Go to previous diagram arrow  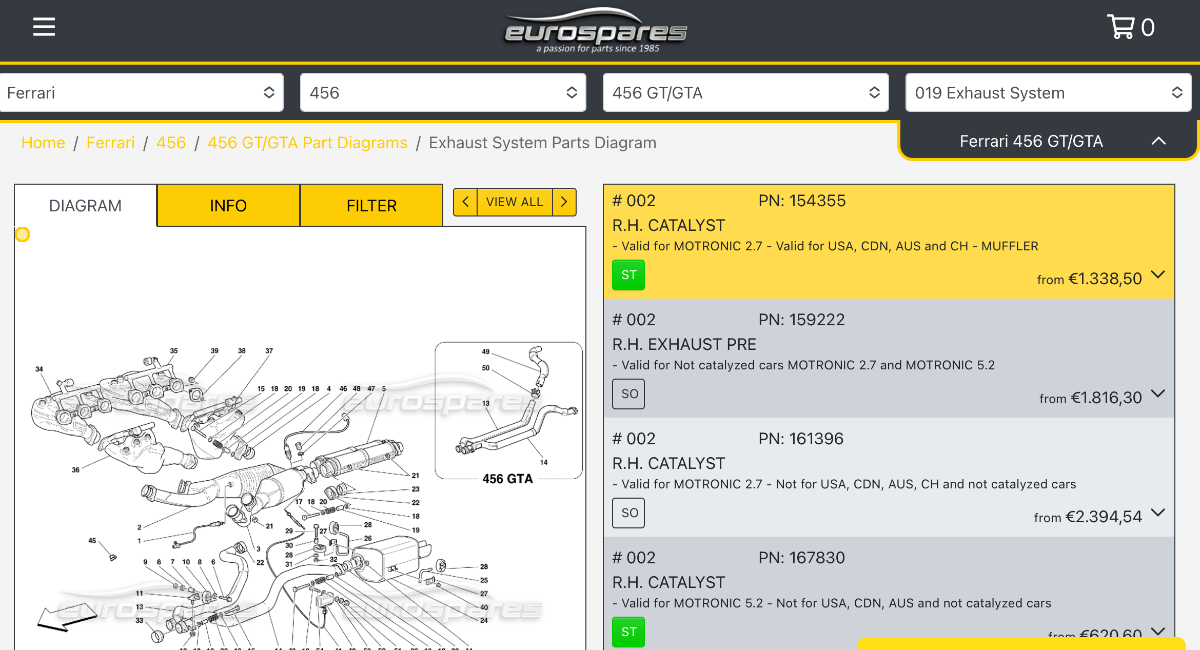(x=465, y=202)
